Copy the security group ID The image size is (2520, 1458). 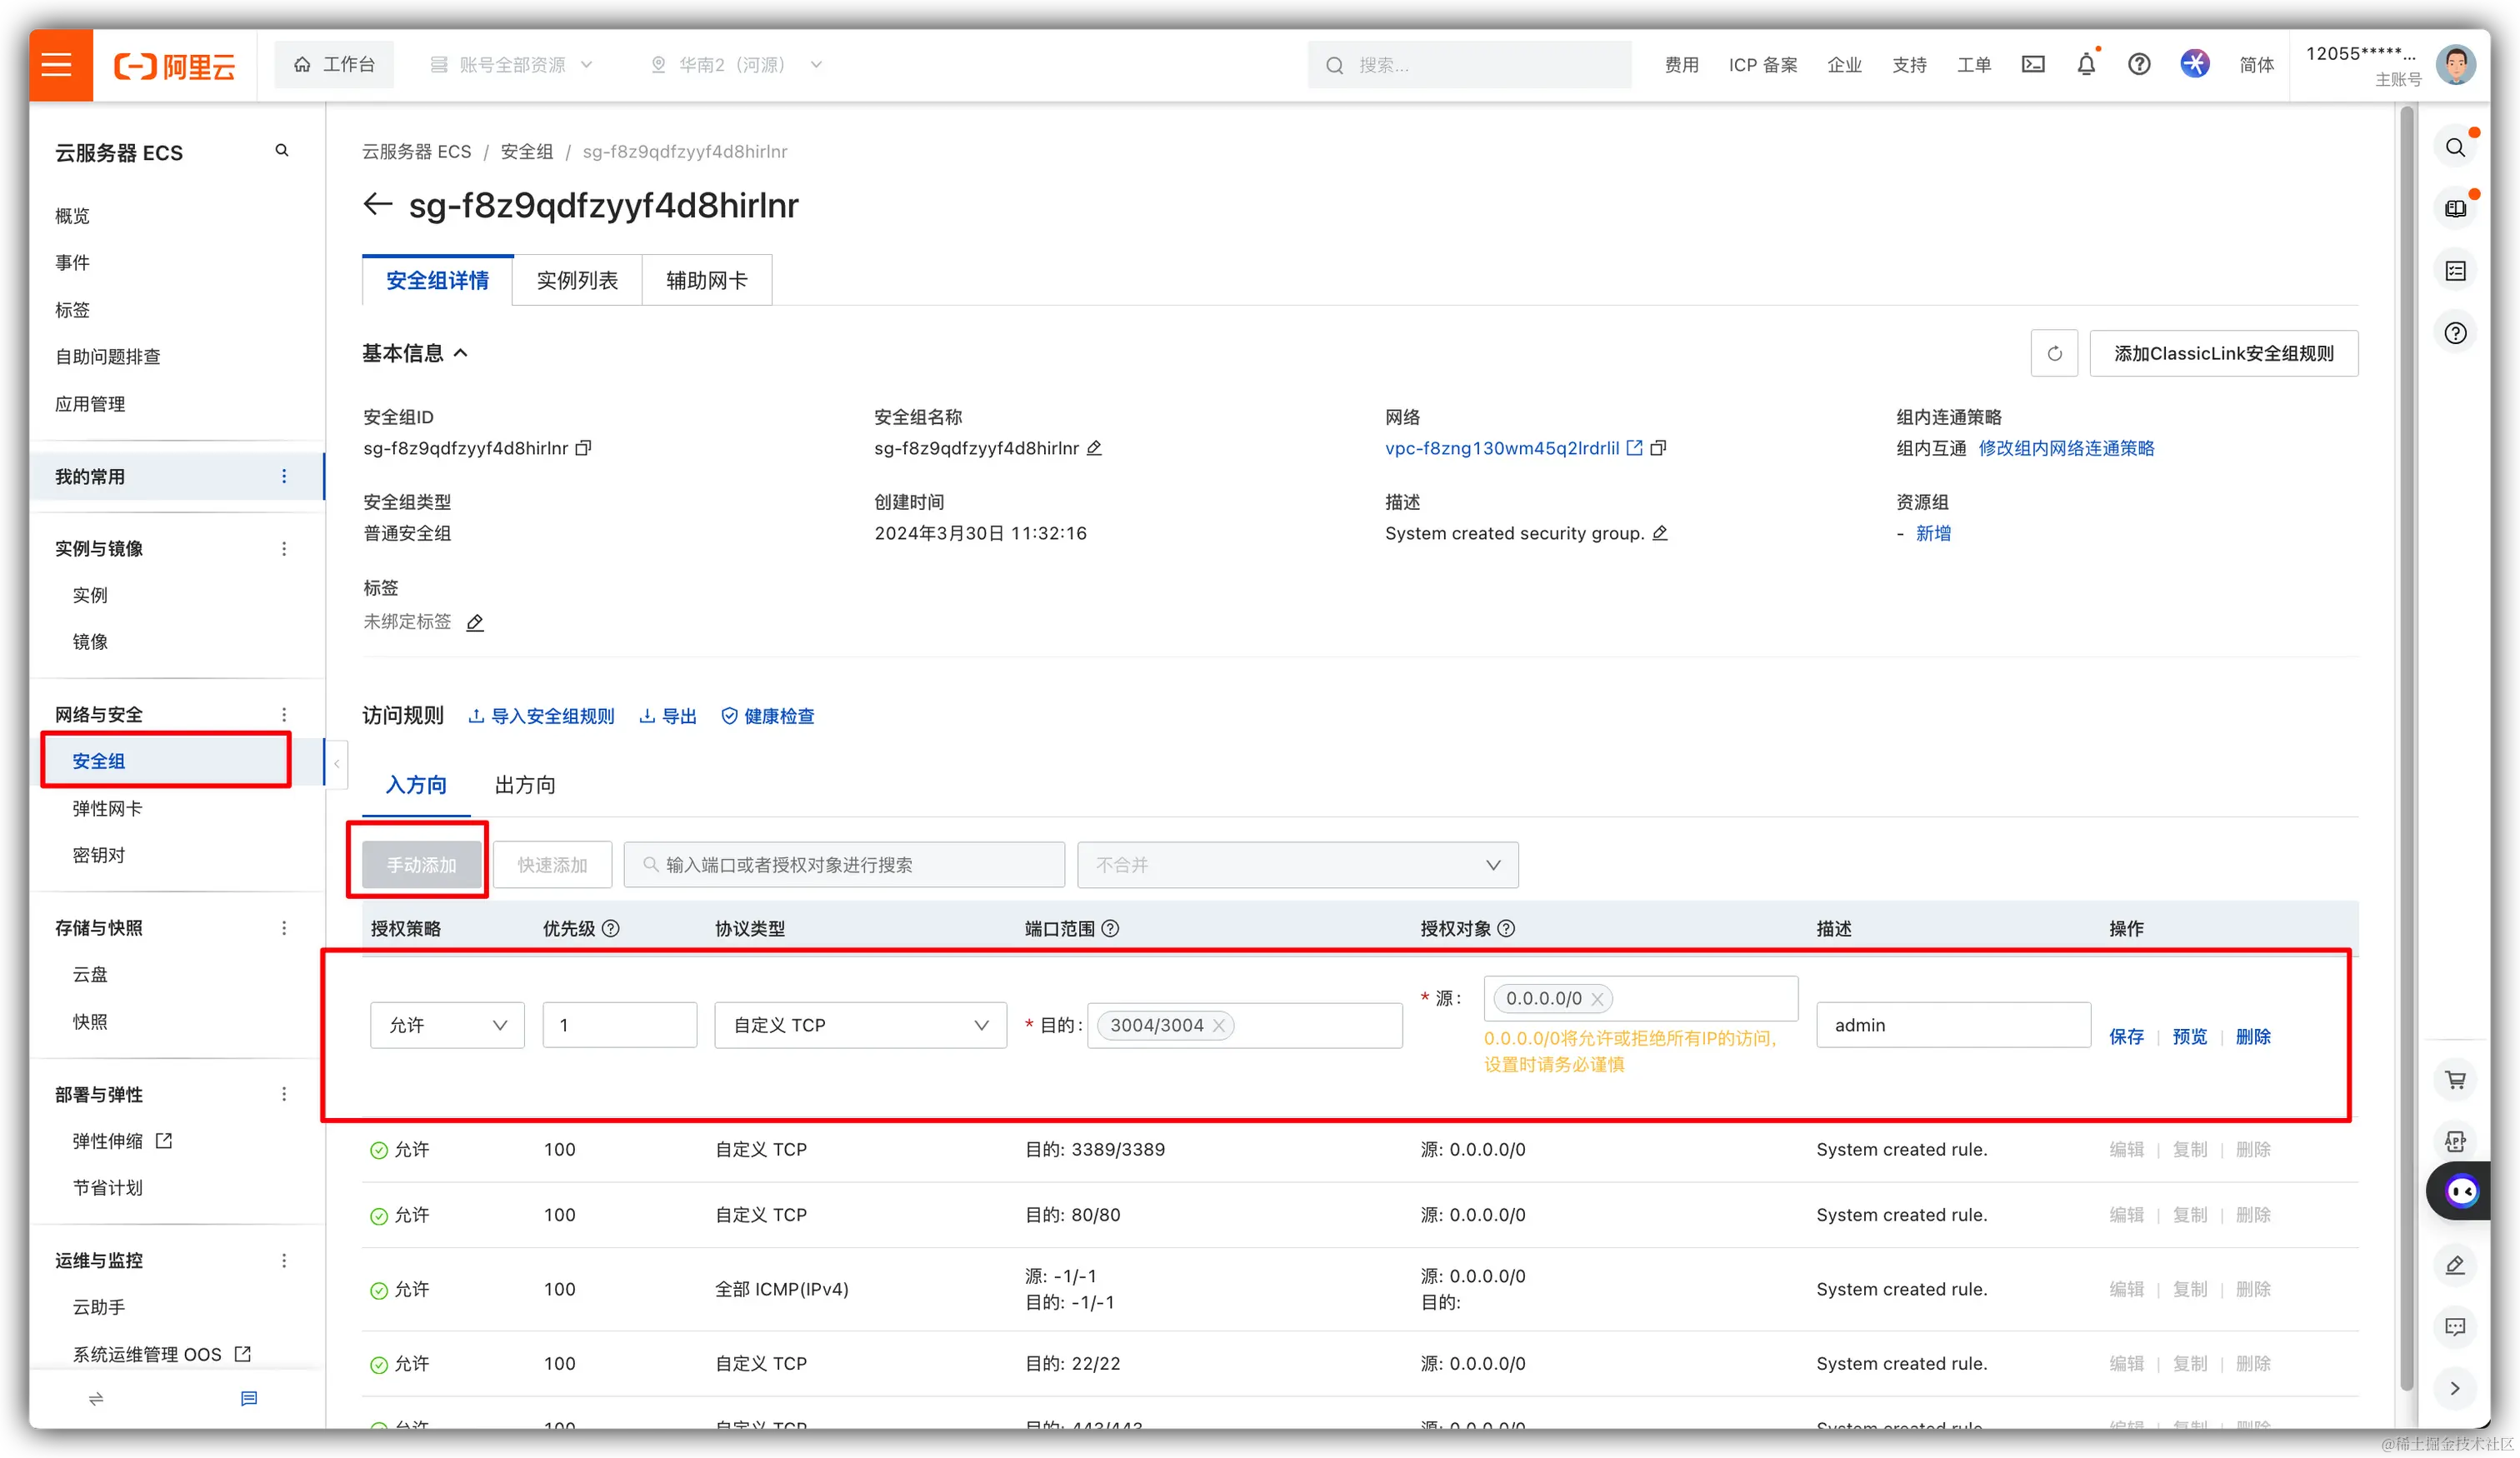pos(584,448)
